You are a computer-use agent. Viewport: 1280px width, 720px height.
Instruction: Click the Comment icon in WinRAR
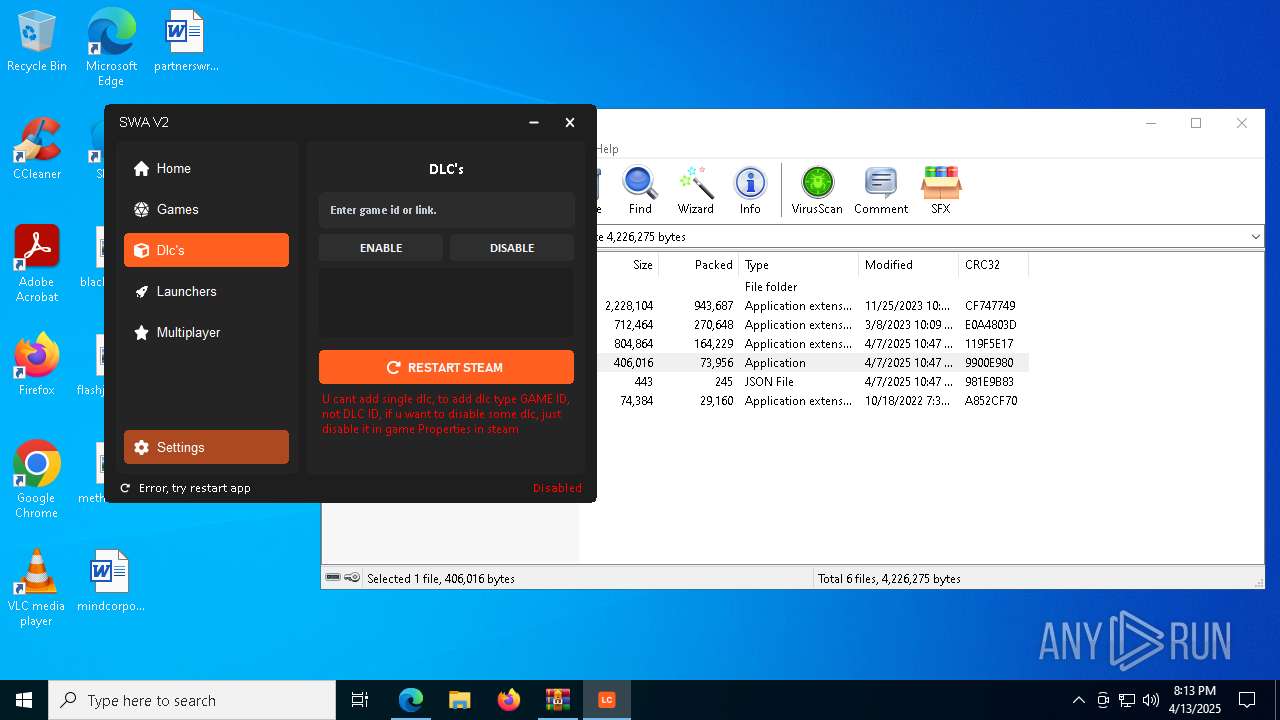point(881,190)
